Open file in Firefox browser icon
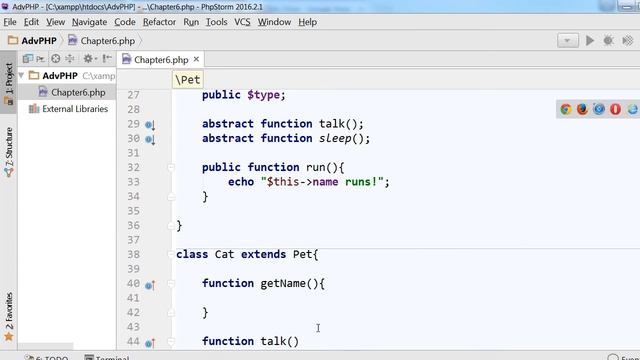Viewport: 640px width, 360px height. (x=582, y=109)
